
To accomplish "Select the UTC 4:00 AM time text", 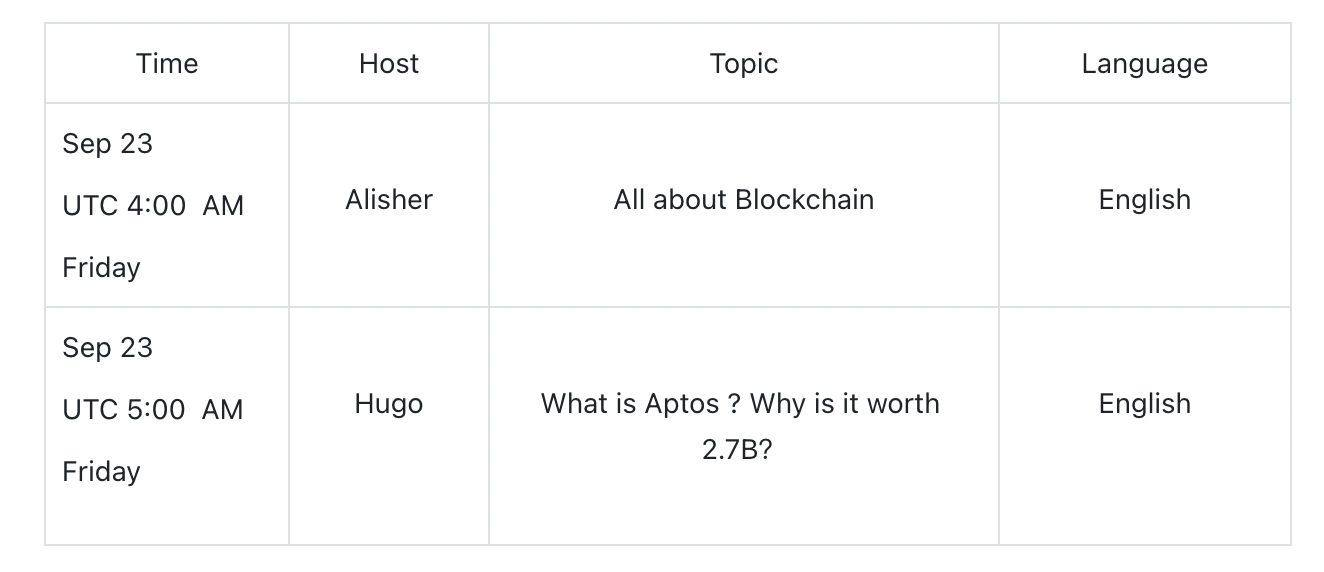I will (x=153, y=206).
